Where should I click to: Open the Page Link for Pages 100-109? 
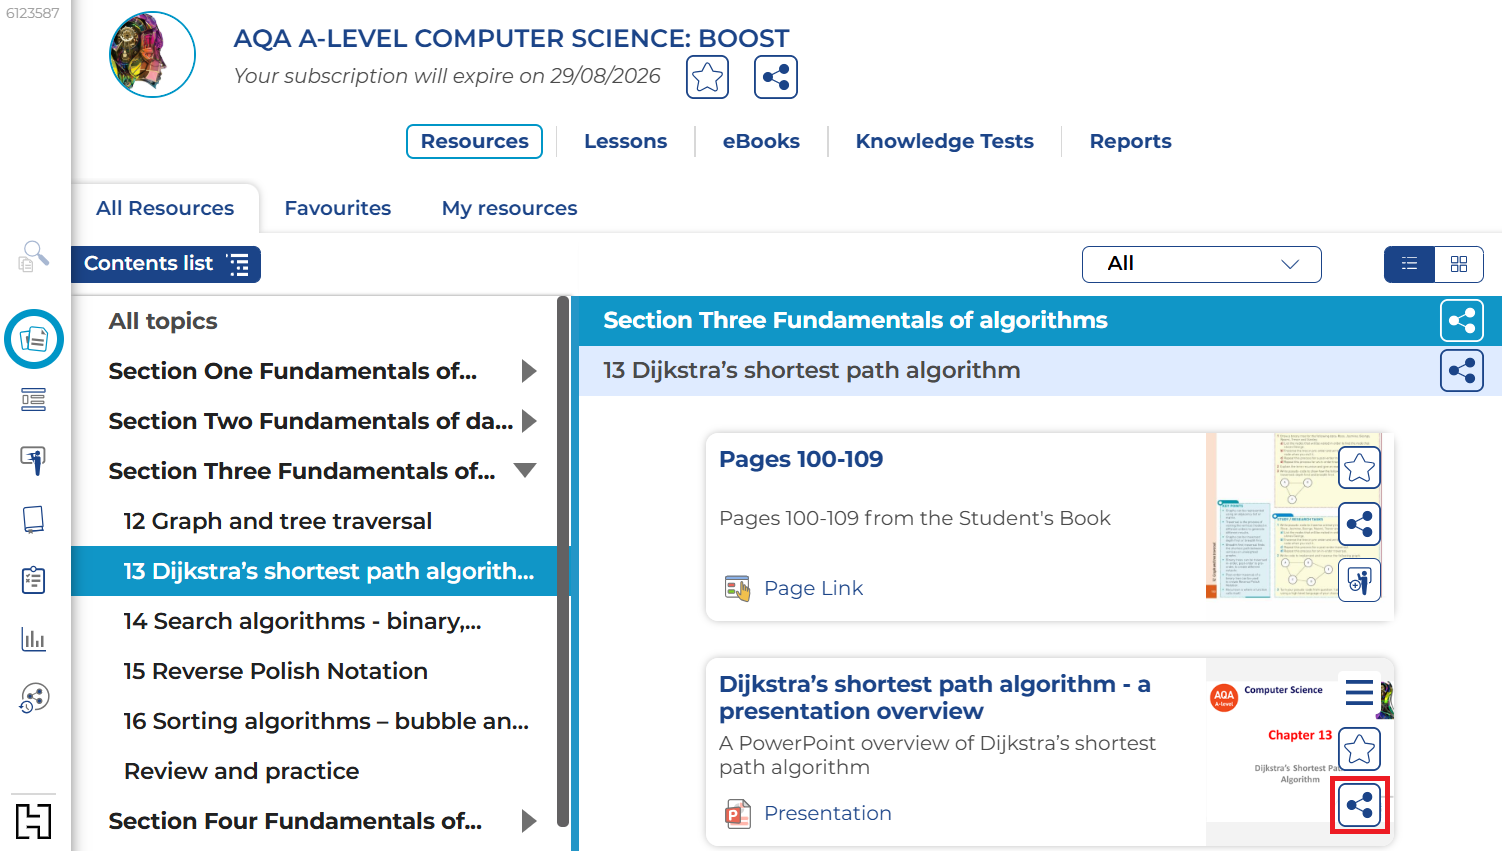(x=812, y=588)
